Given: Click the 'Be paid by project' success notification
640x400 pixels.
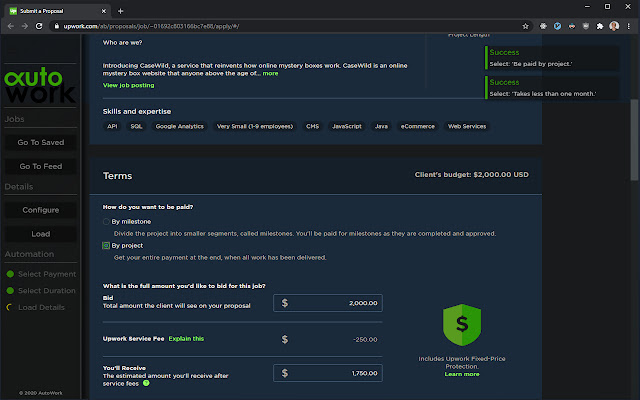Looking at the screenshot, I should (552, 58).
